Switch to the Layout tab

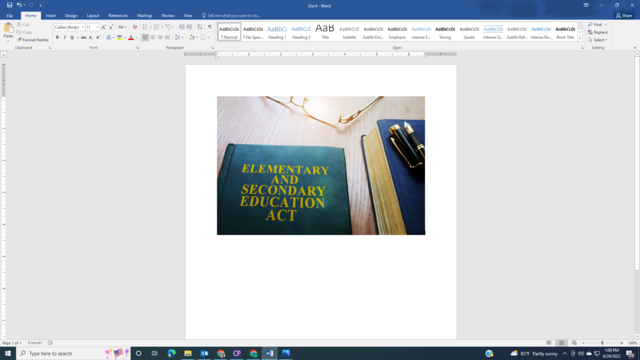point(93,16)
